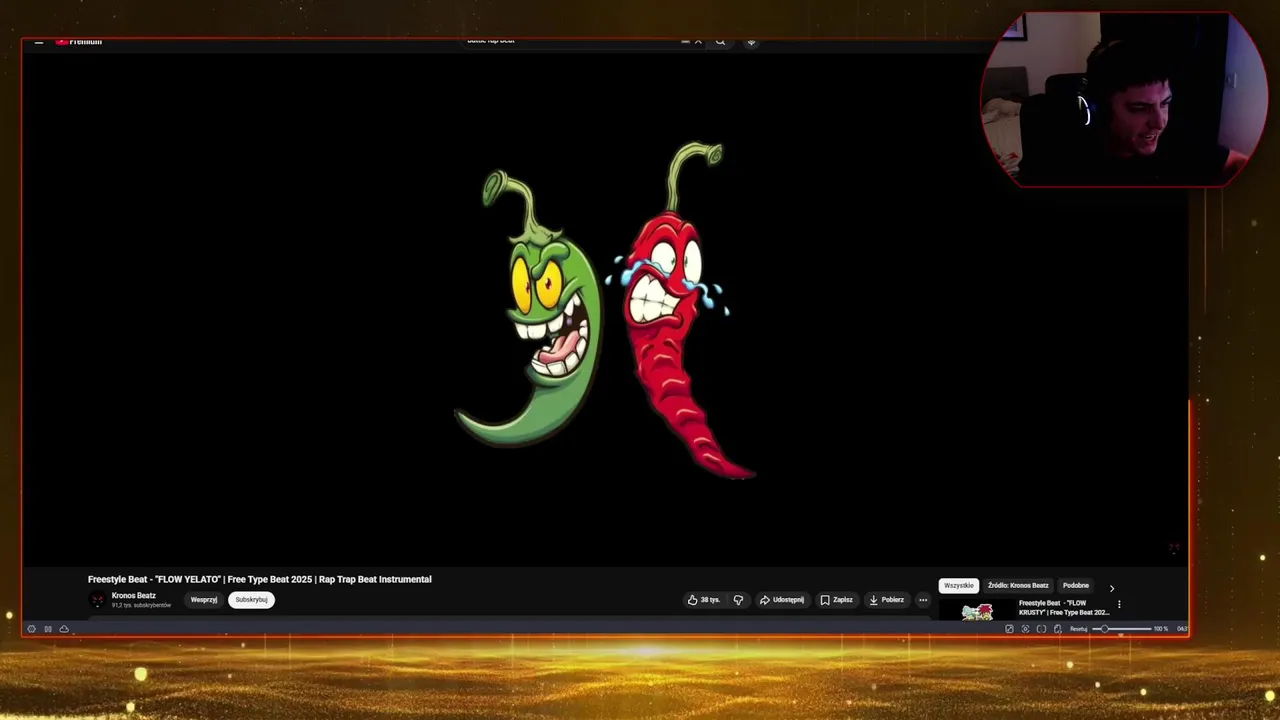Click the YouTube Premium logo
The height and width of the screenshot is (720, 1280).
[x=79, y=41]
